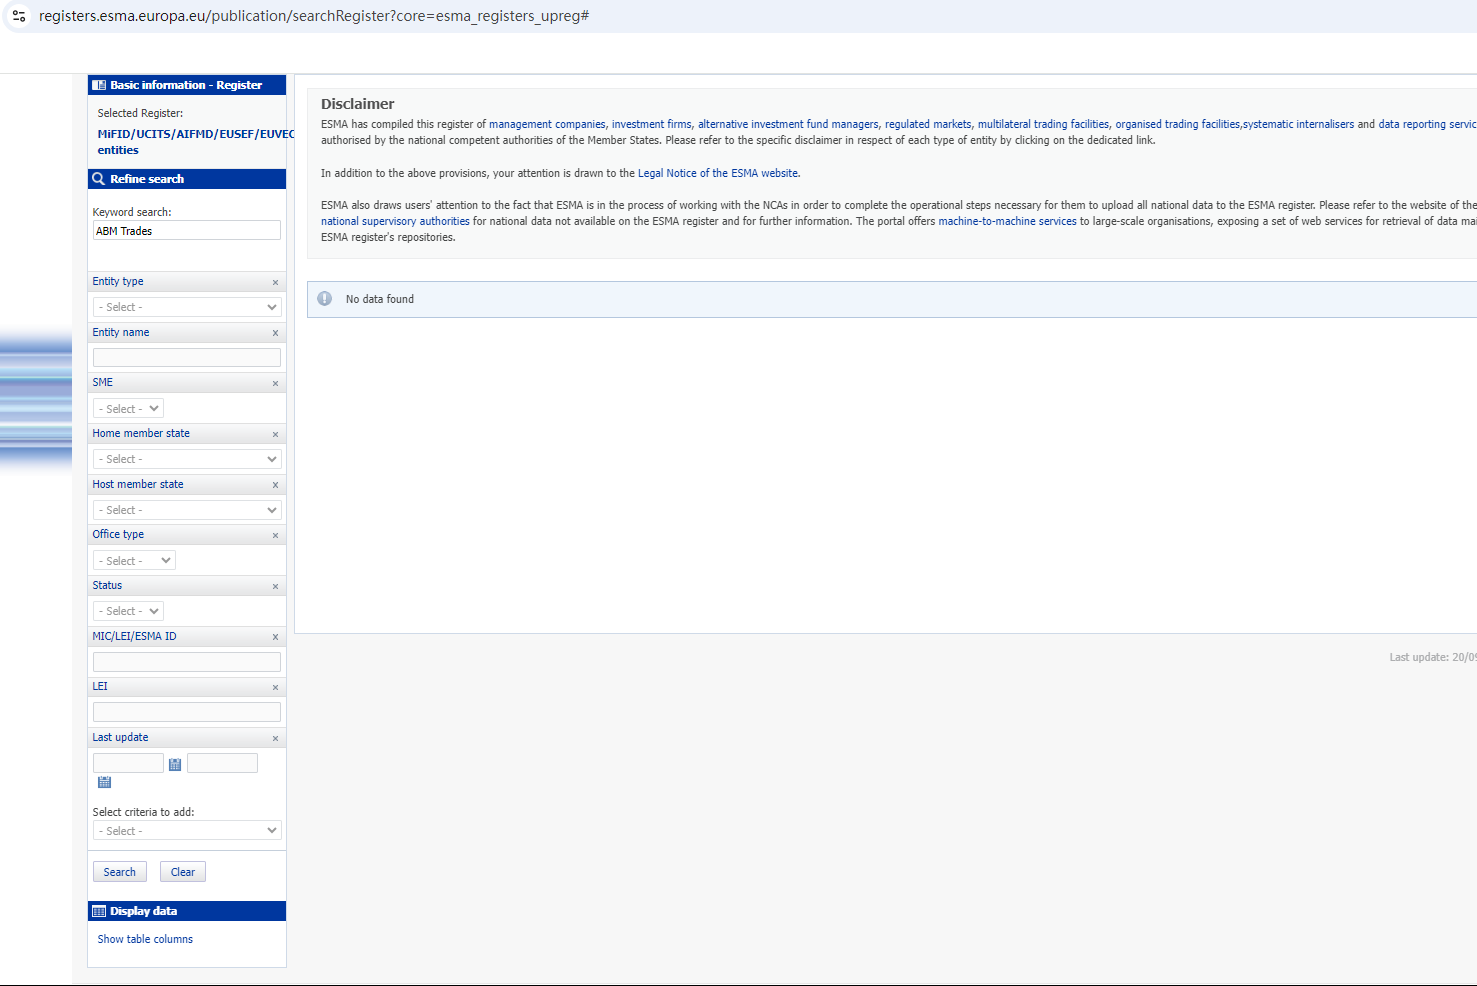Image resolution: width=1477 pixels, height=986 pixels.
Task: Remove the SME filter with its x icon
Action: coord(275,384)
